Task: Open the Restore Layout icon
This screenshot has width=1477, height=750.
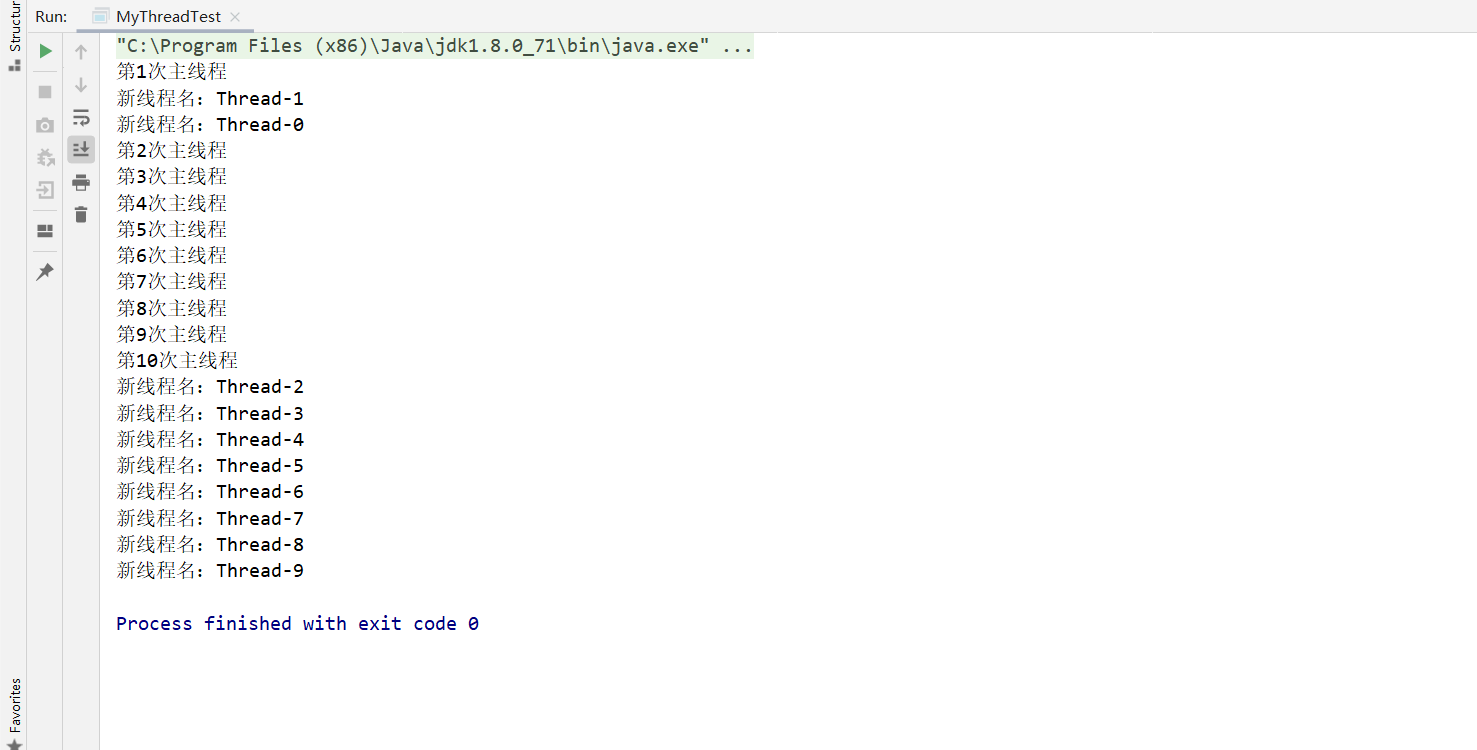Action: pos(45,231)
